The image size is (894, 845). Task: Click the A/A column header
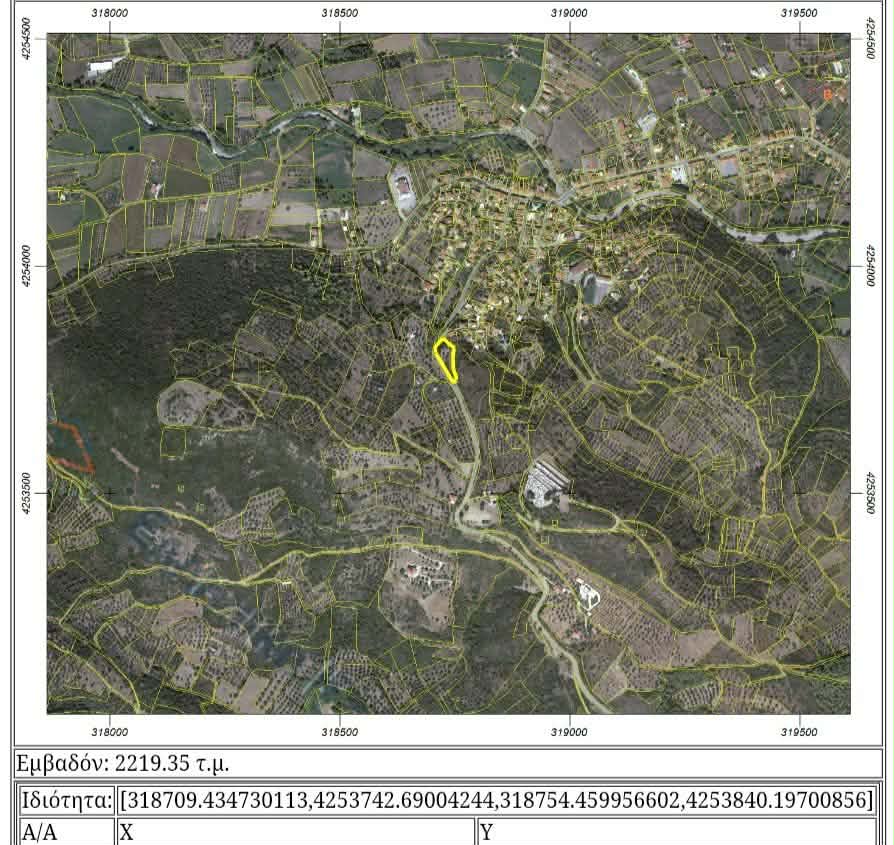[66, 833]
